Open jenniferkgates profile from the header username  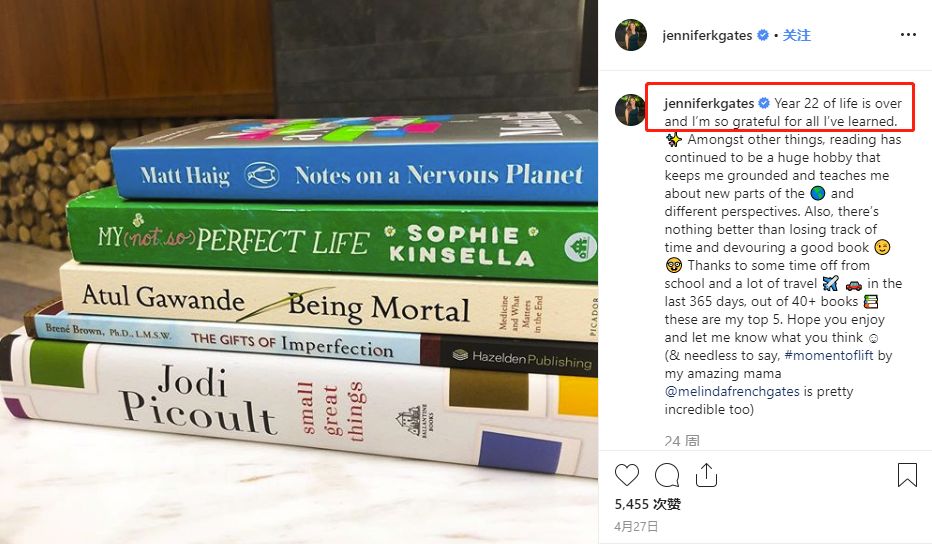coord(708,35)
